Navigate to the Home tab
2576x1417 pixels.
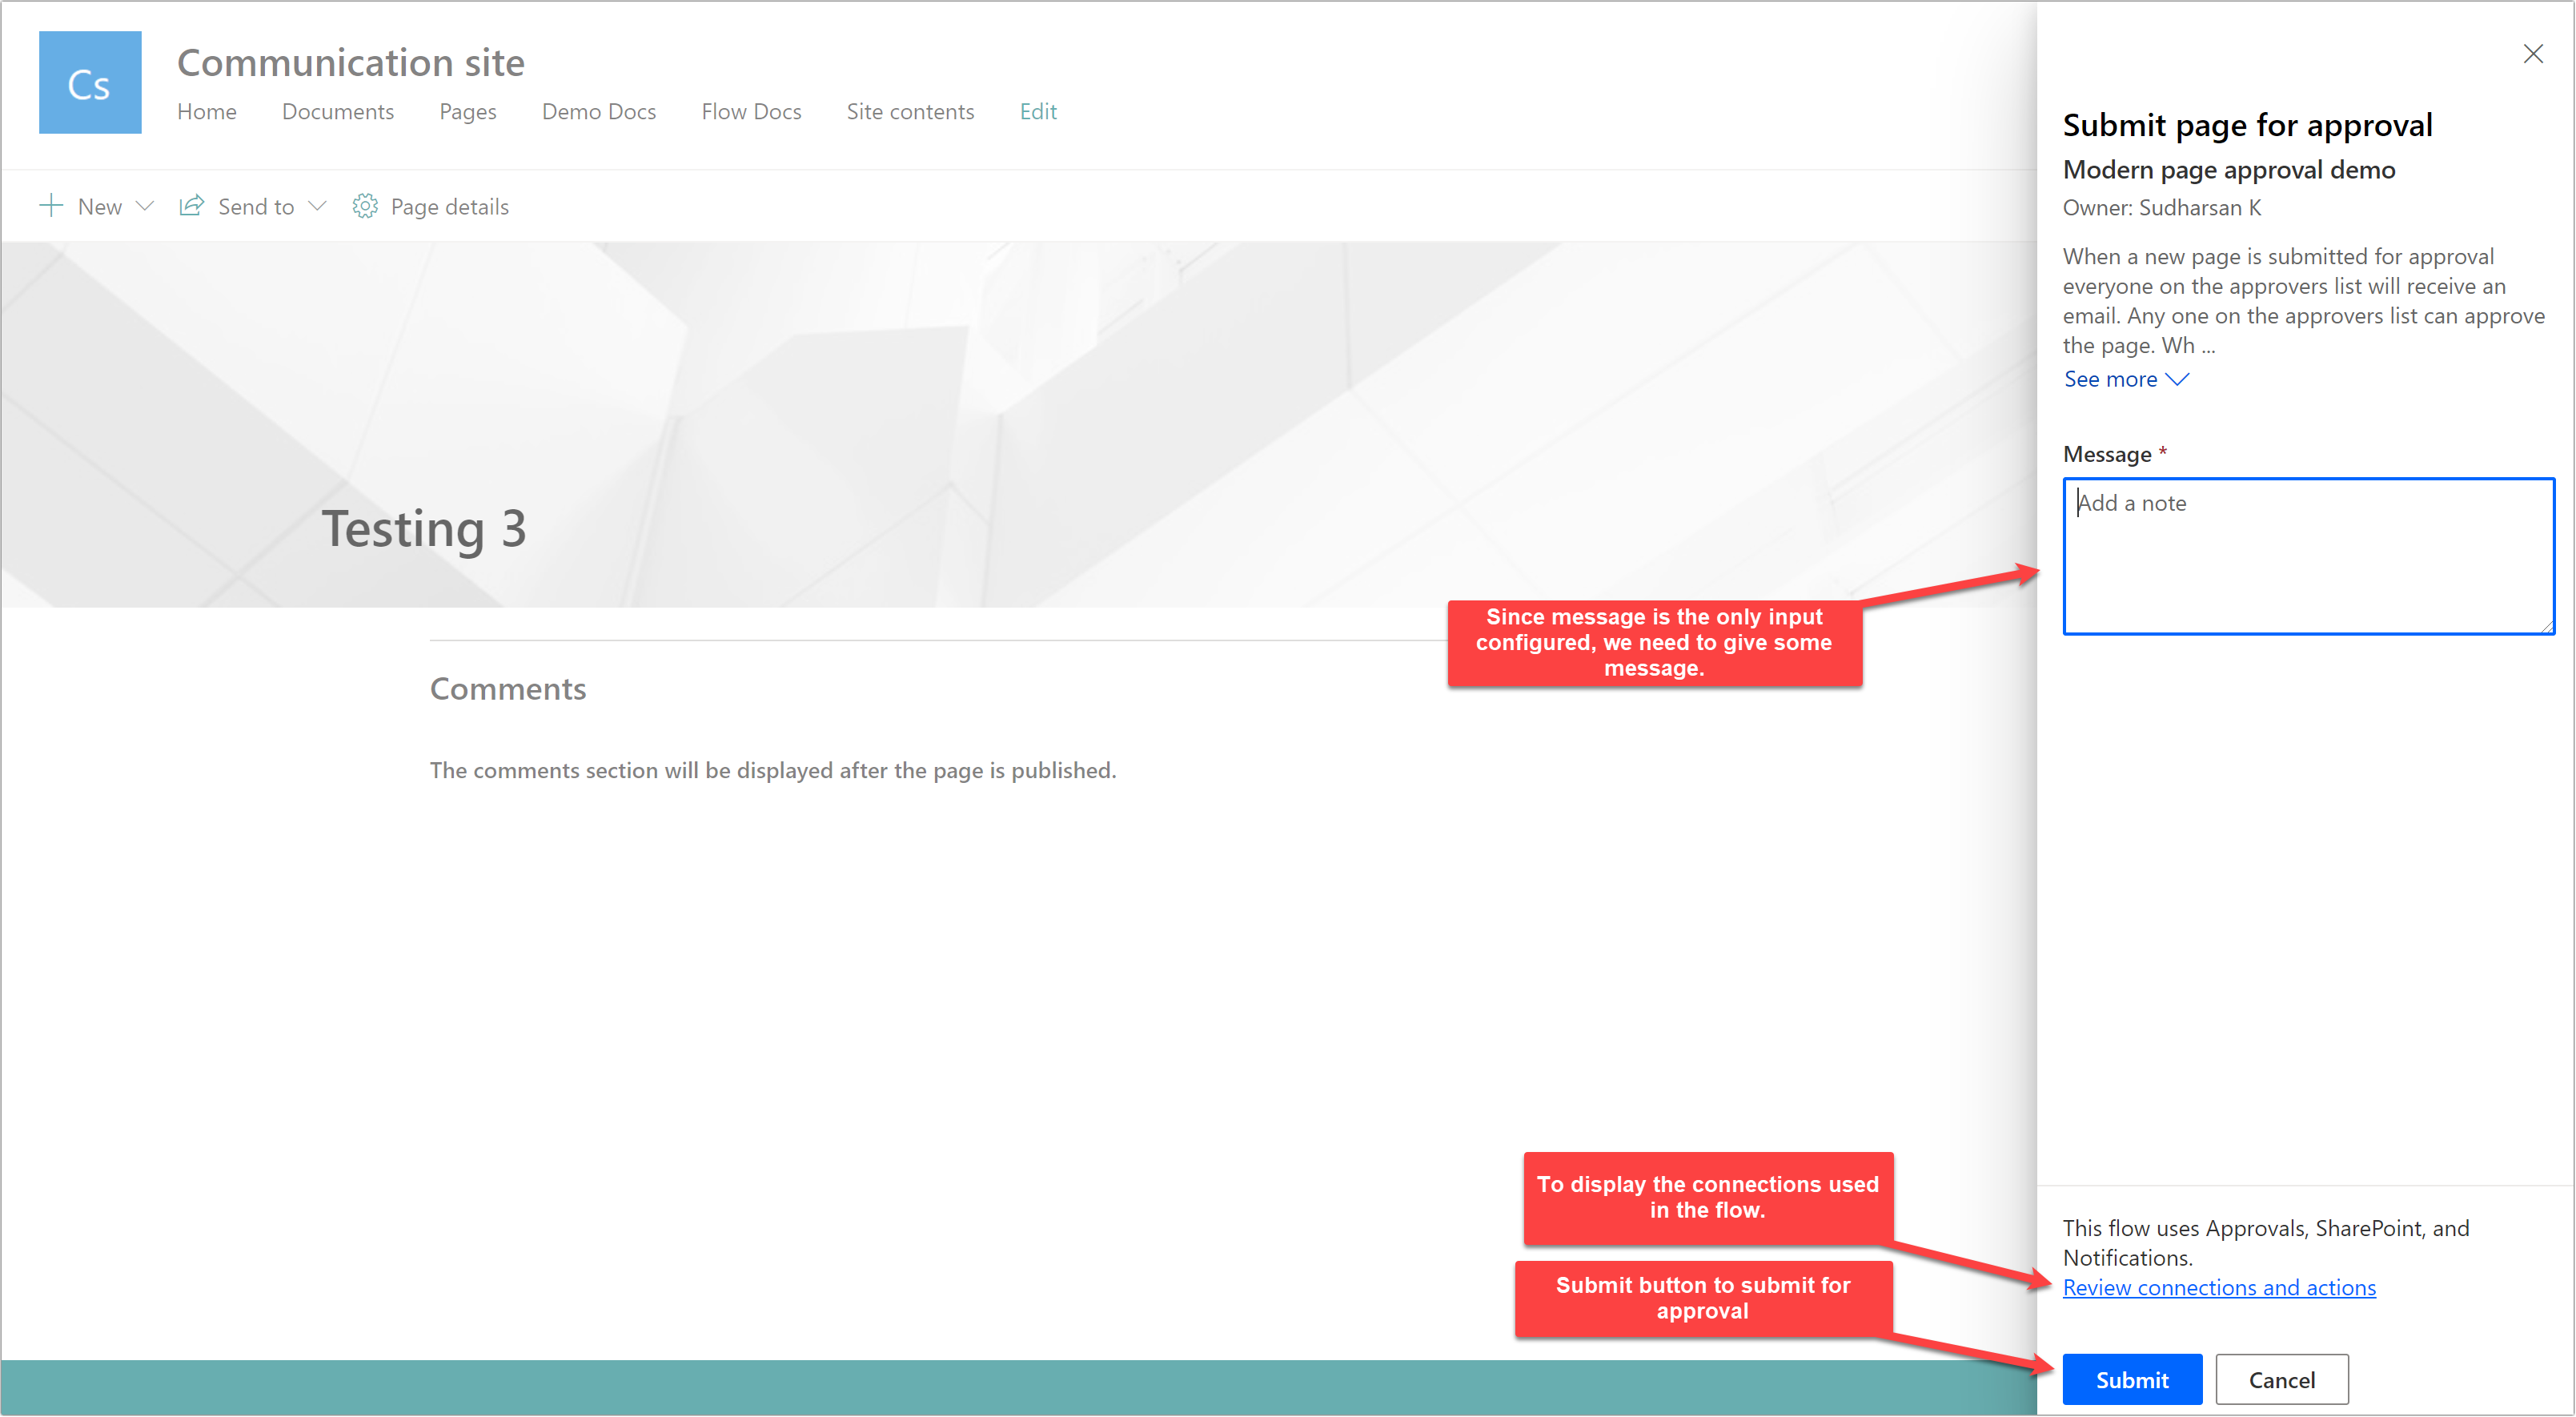(x=207, y=111)
